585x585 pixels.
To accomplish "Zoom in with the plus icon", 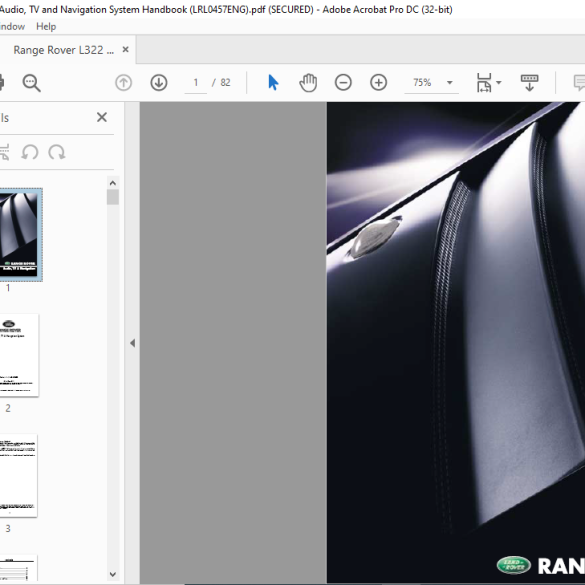I will (x=378, y=82).
